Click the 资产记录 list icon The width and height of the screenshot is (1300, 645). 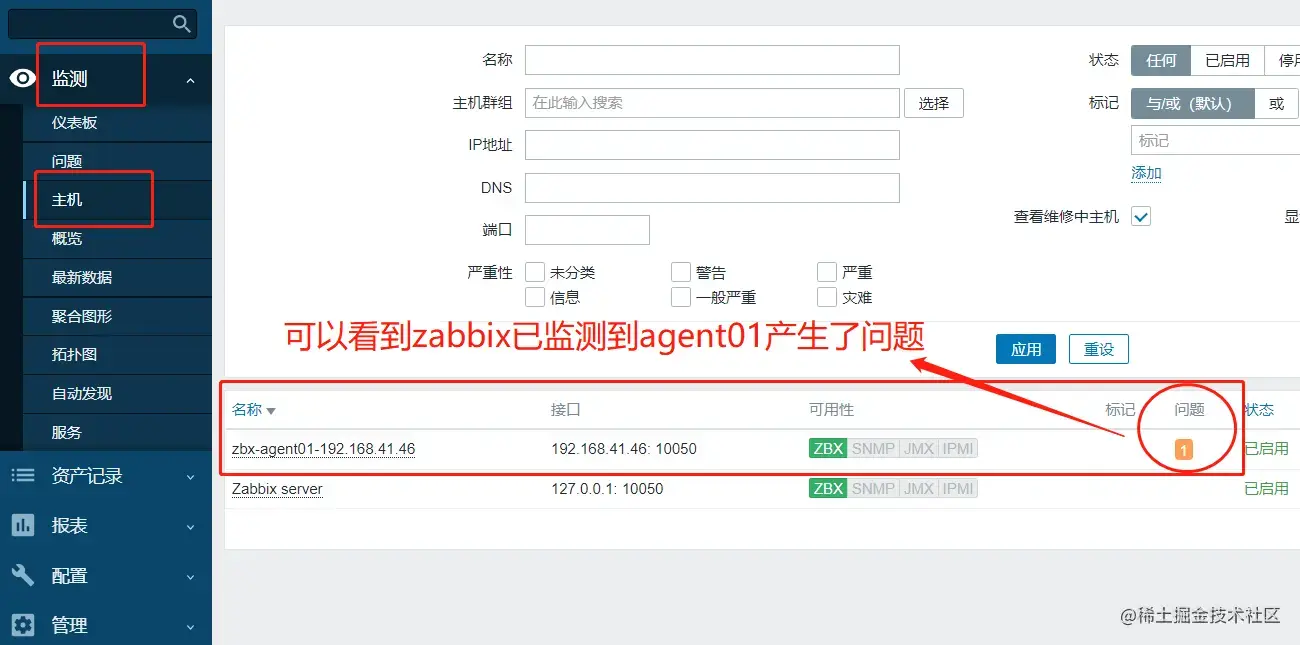click(22, 476)
